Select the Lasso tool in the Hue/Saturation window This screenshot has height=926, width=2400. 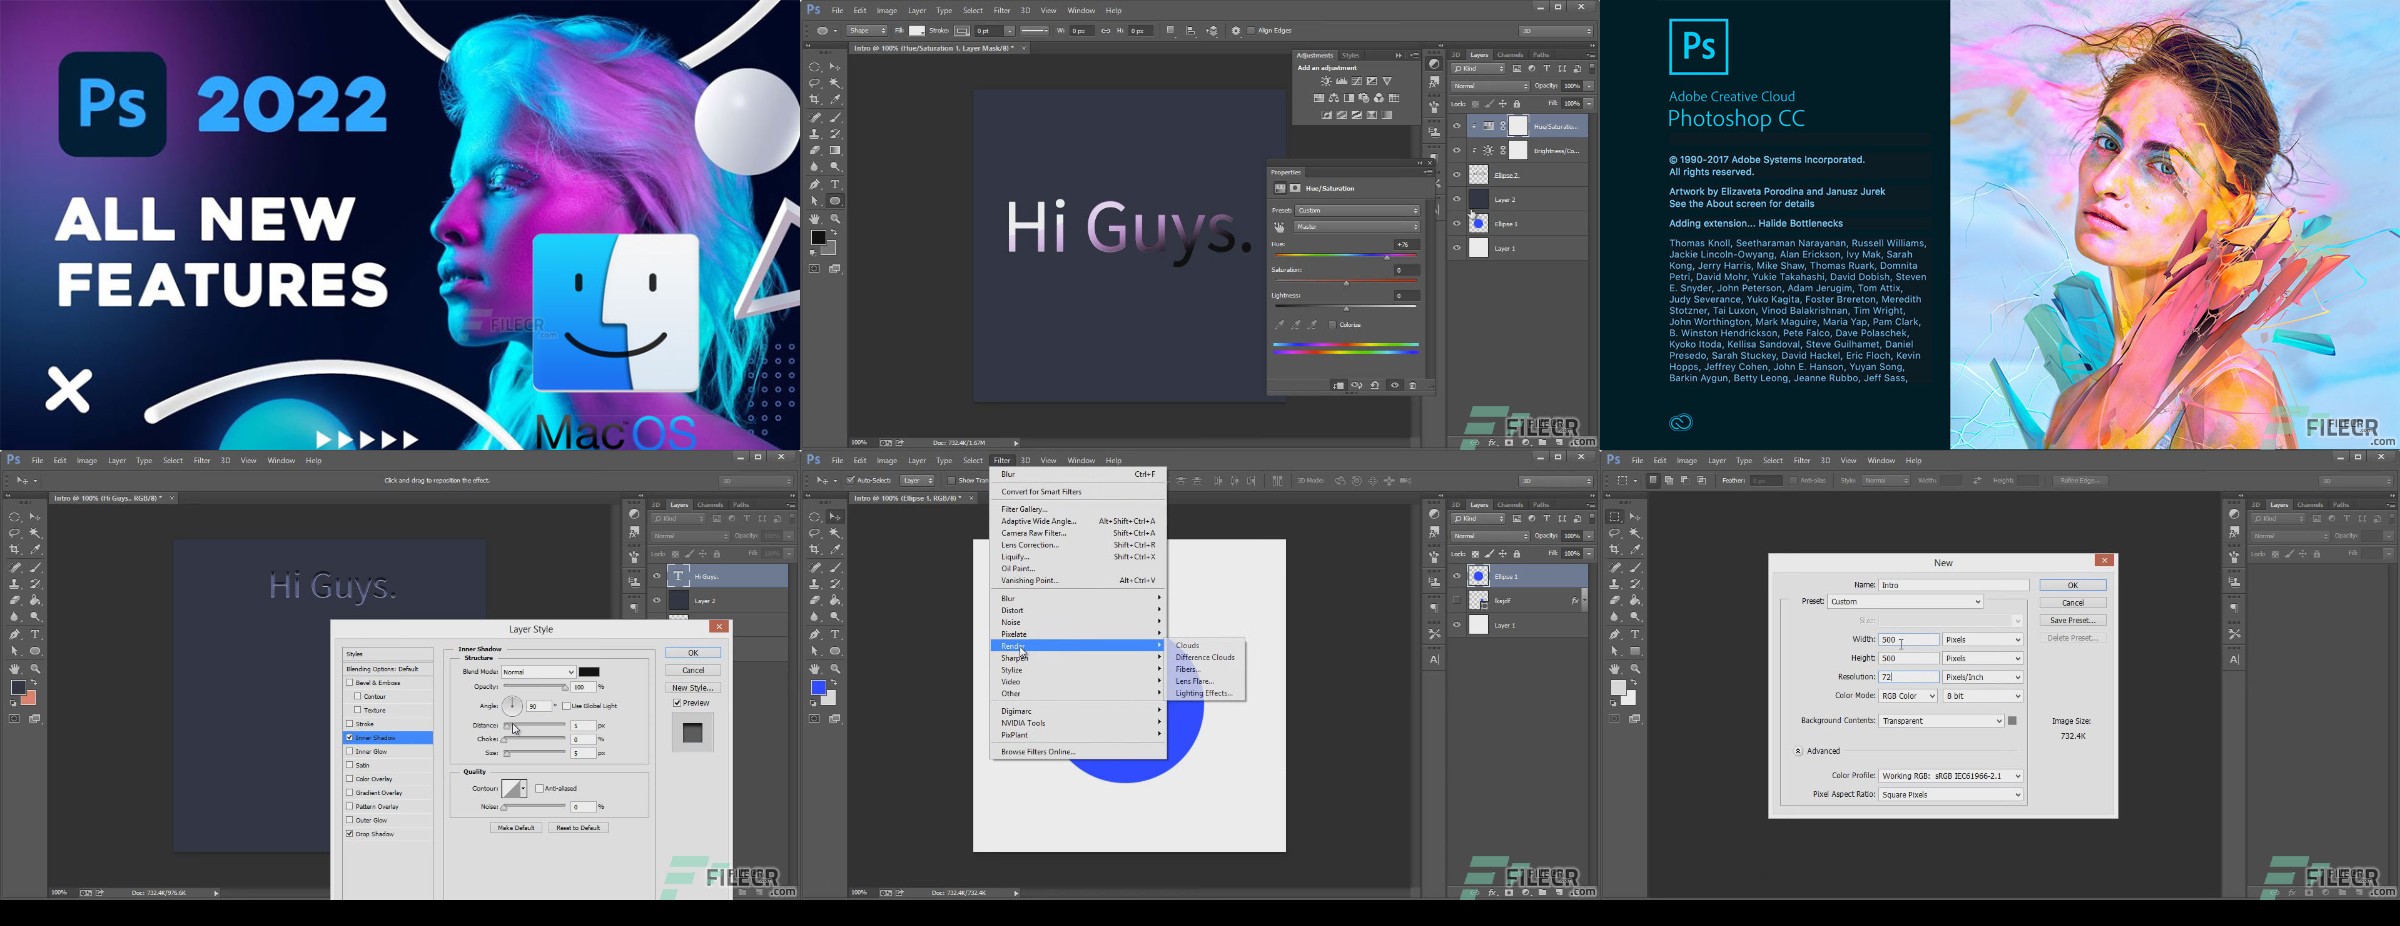(x=815, y=83)
